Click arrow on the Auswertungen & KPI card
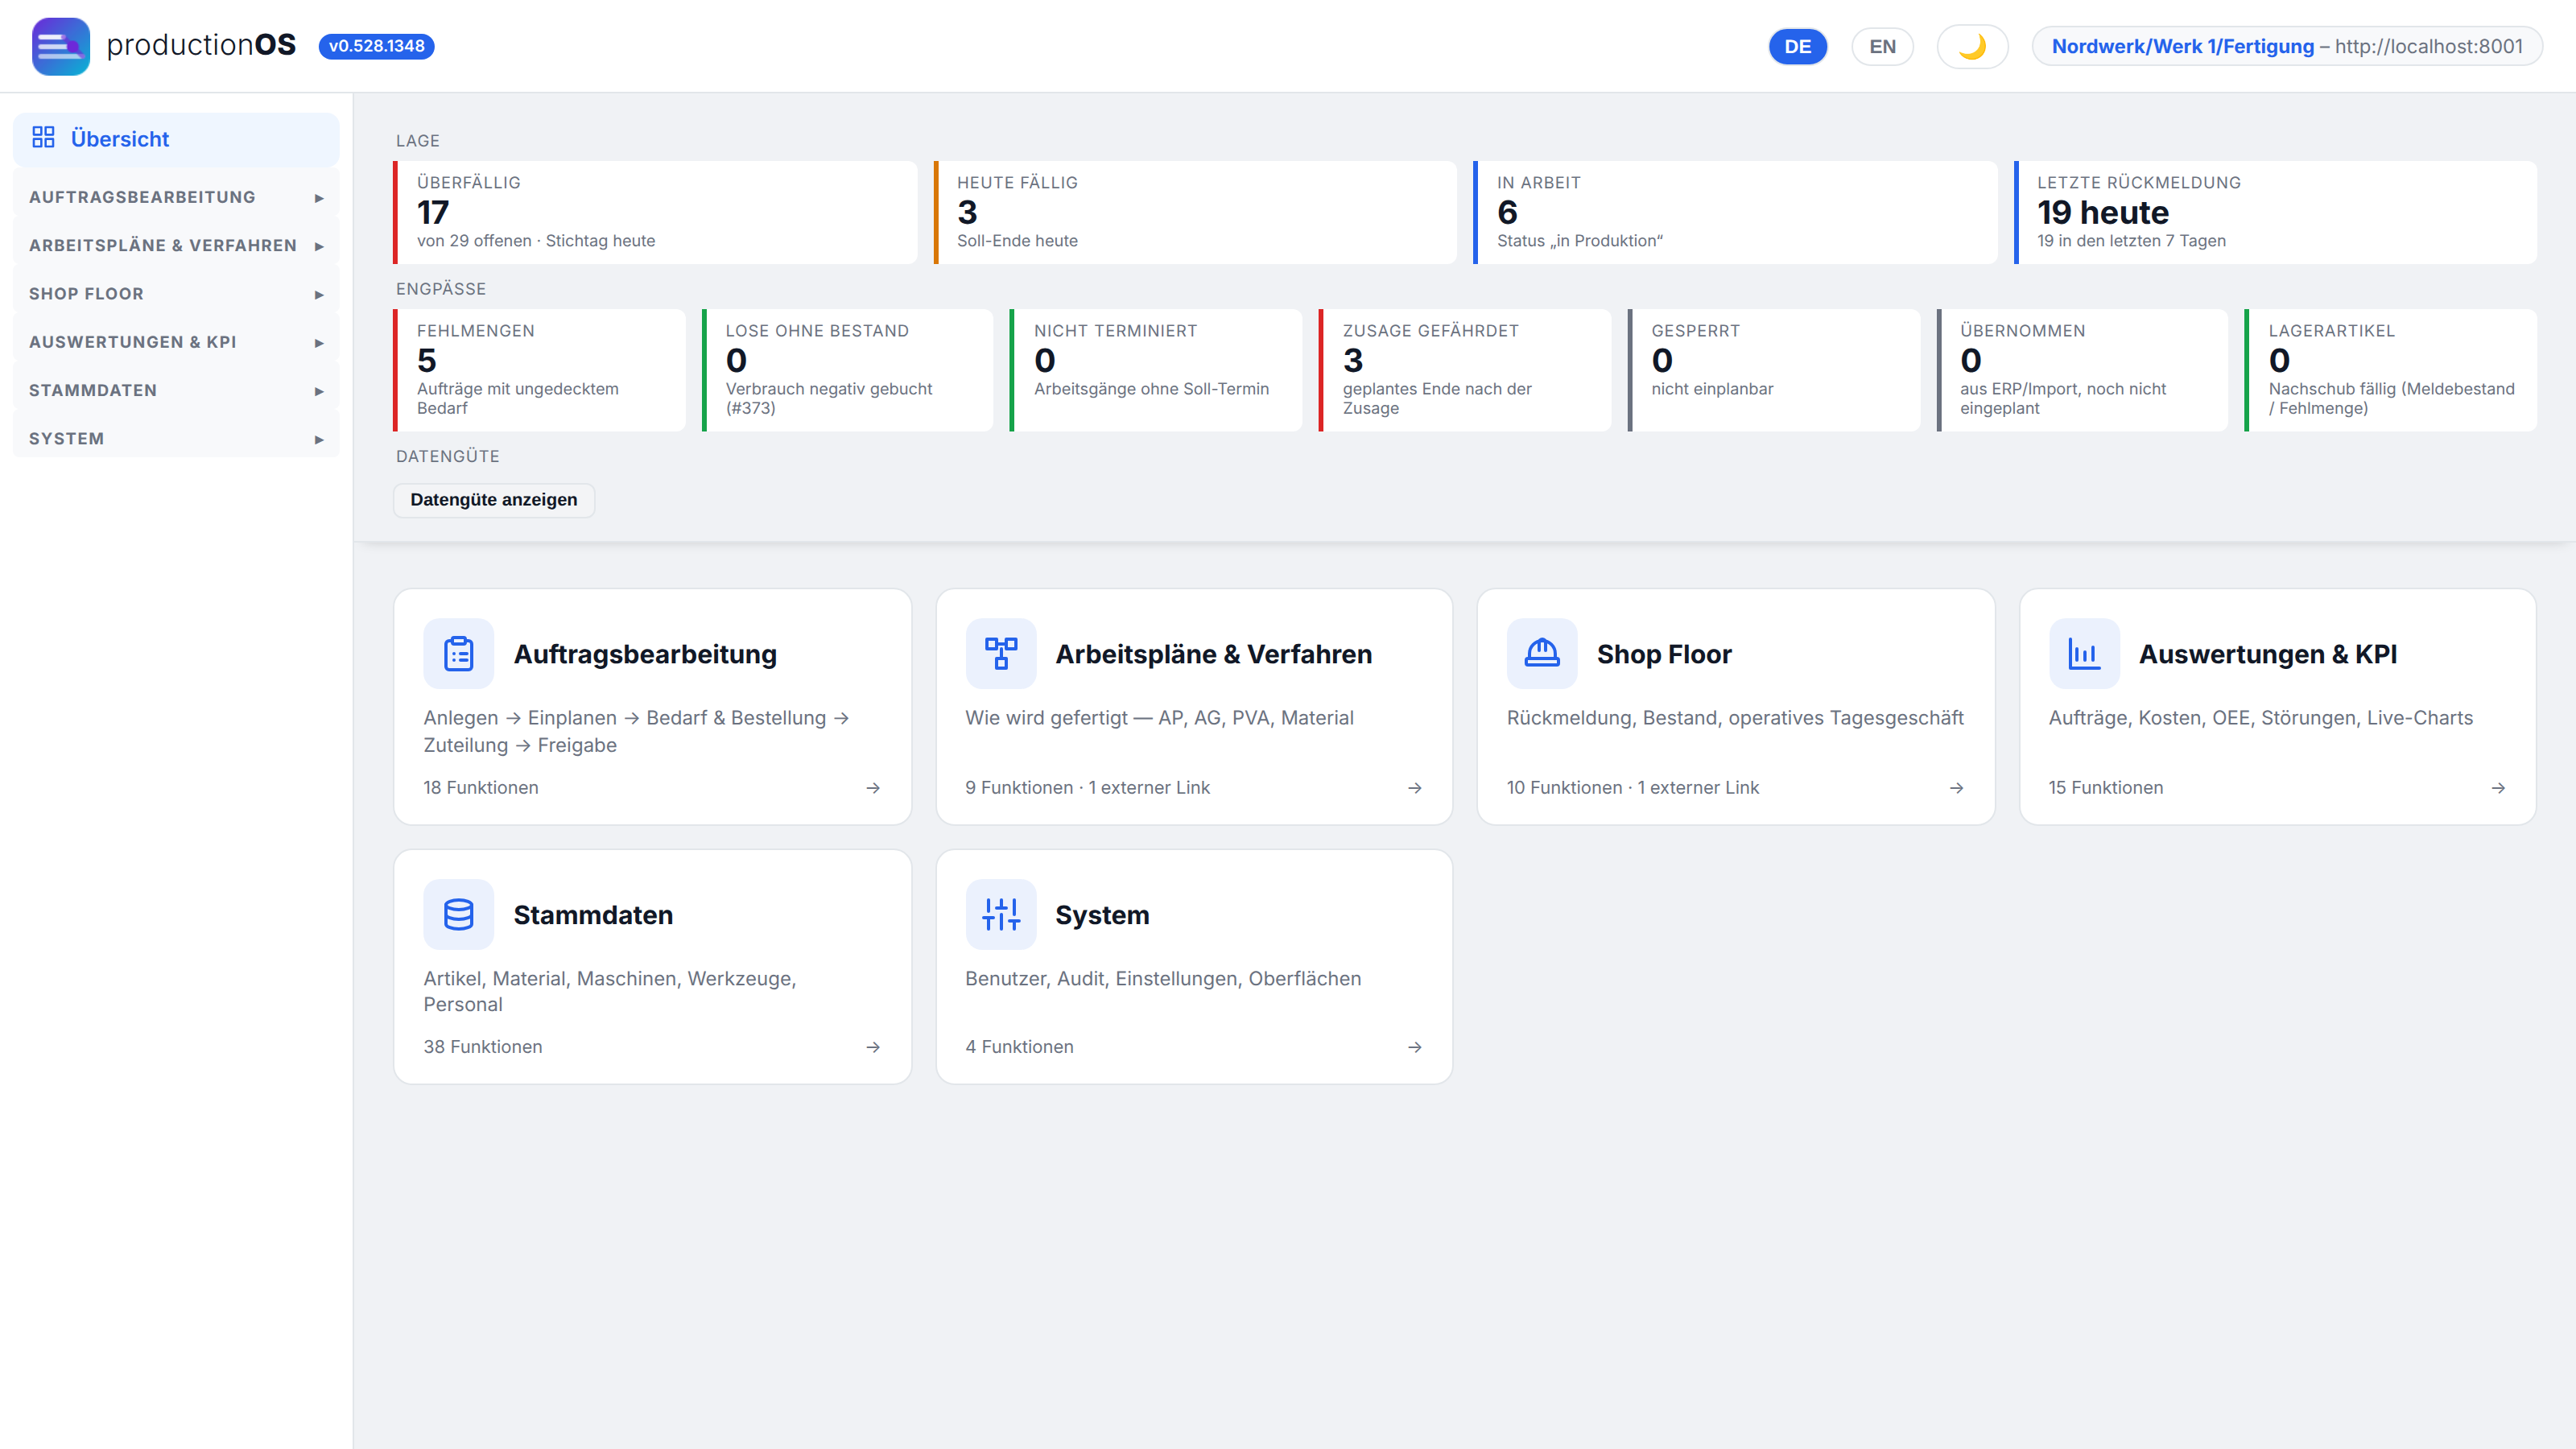 point(2499,788)
